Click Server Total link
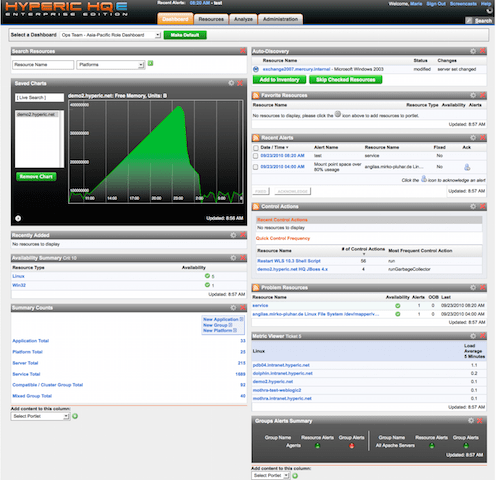This screenshot has width=496, height=480. coord(25,363)
